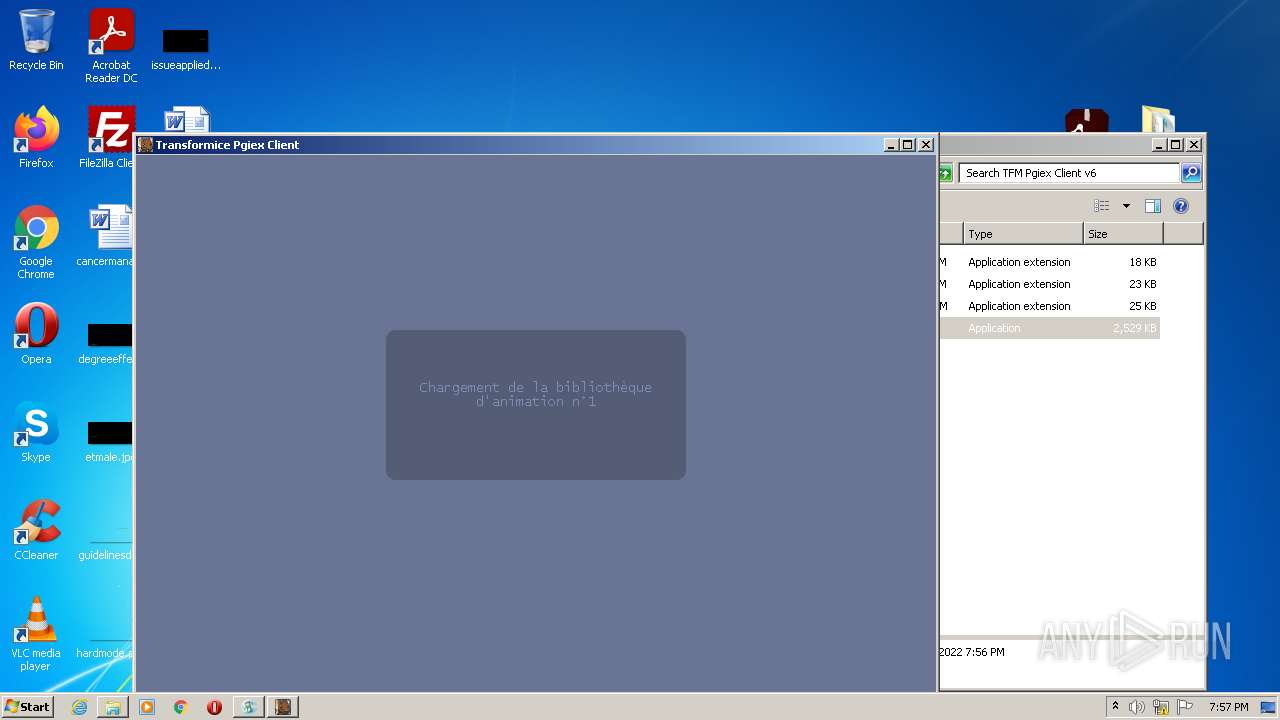Show hidden tray icons arrow
Screen dimensions: 1280x720
[x=1115, y=707]
